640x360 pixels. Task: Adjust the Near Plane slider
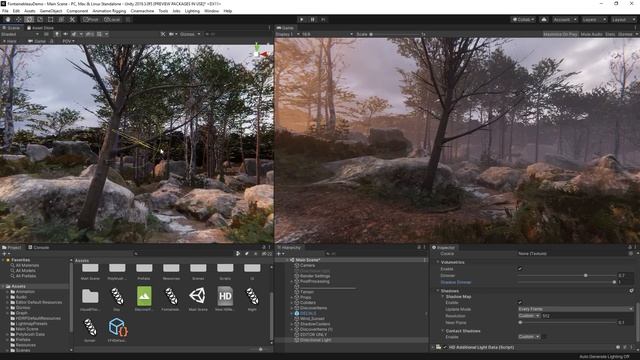(567, 322)
